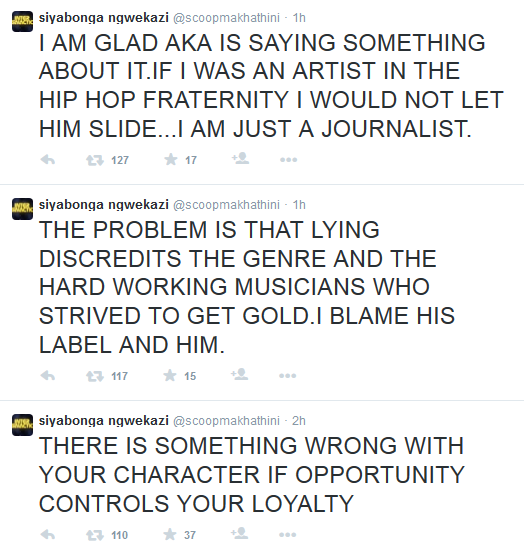The height and width of the screenshot is (559, 524).
Task: Open the 2h timestamp on third tweet
Action: [299, 421]
